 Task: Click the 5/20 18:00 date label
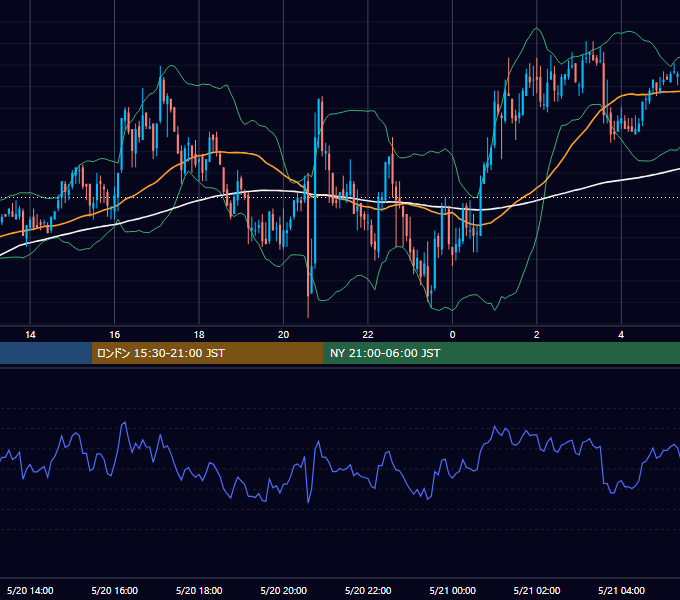coord(199,590)
